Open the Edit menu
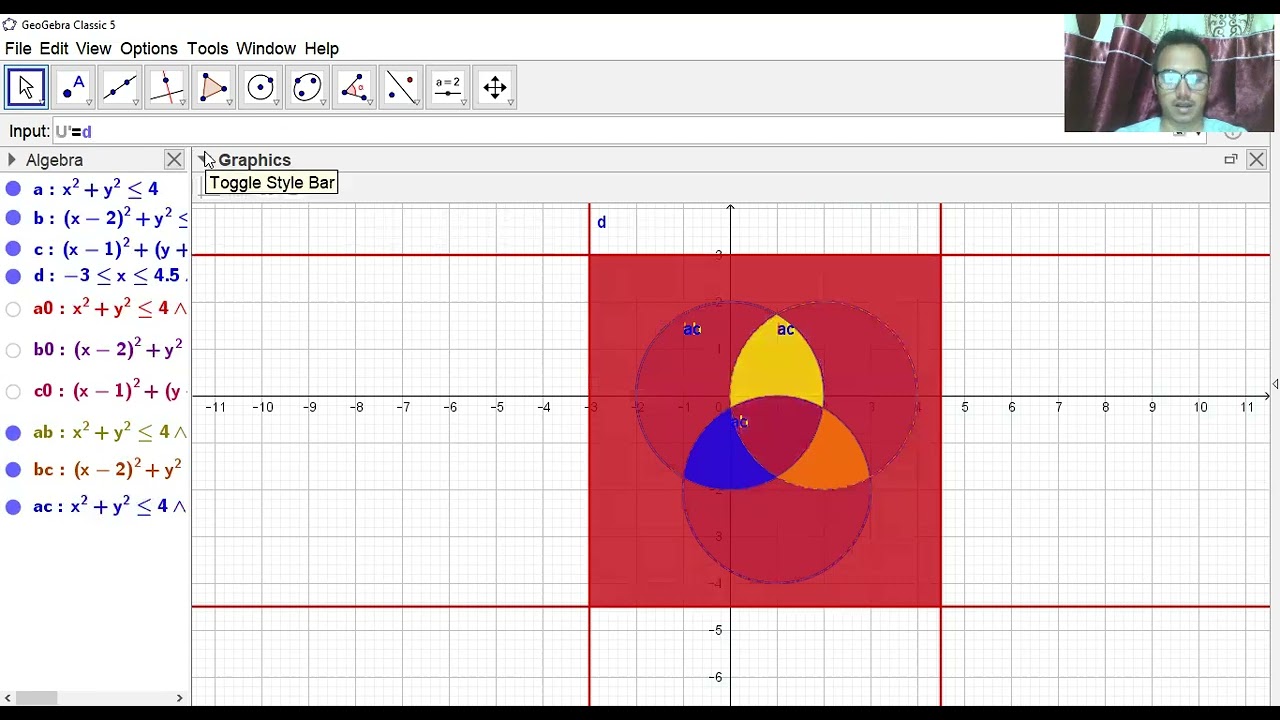The width and height of the screenshot is (1280, 720). click(54, 48)
